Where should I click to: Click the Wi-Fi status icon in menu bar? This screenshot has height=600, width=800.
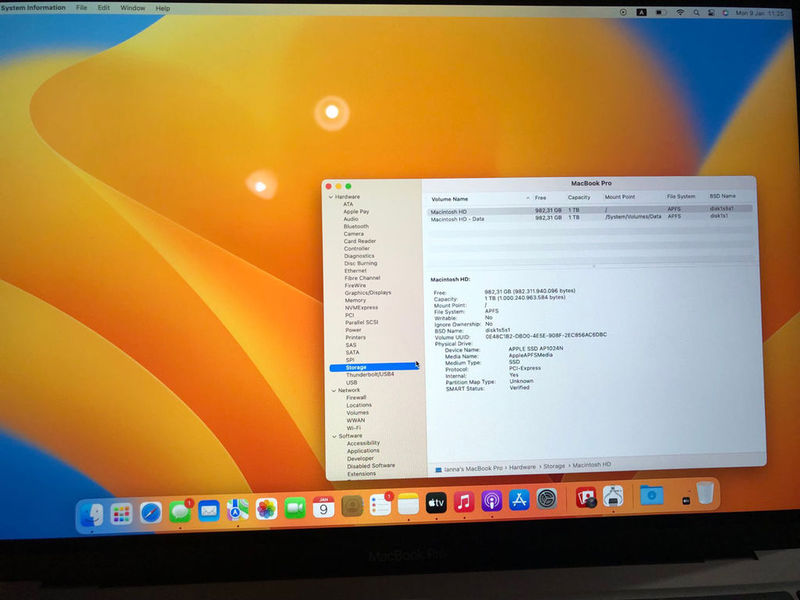[680, 13]
